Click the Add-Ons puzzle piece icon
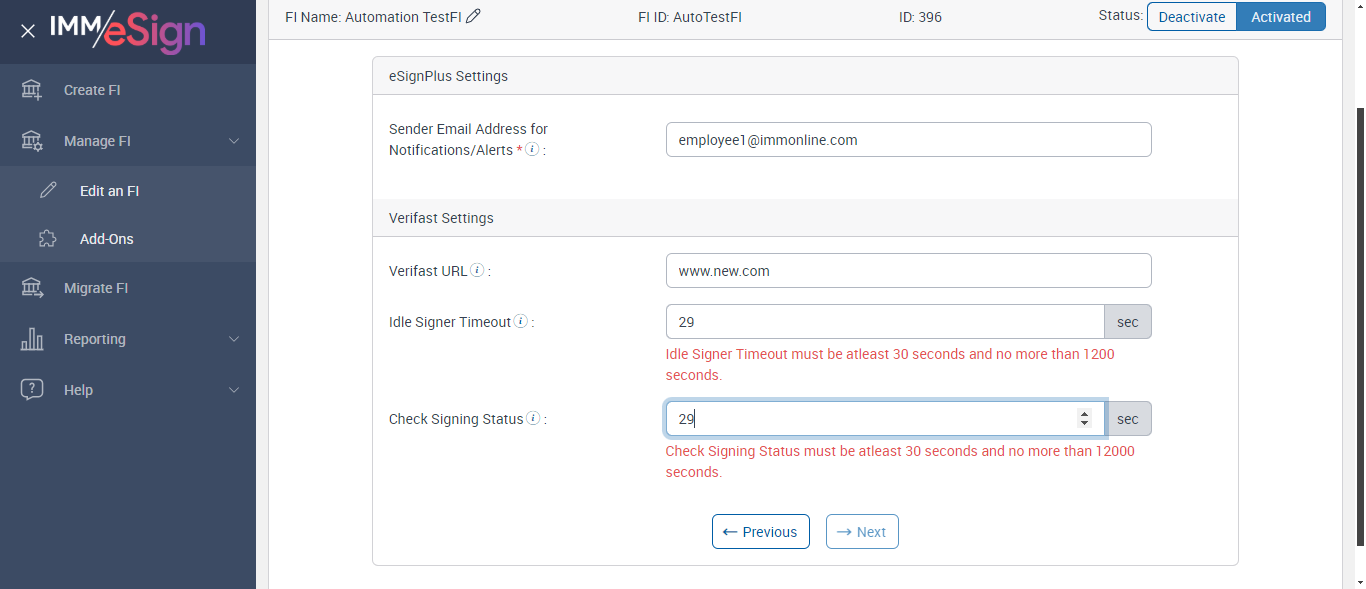This screenshot has height=589, width=1366. [x=47, y=239]
